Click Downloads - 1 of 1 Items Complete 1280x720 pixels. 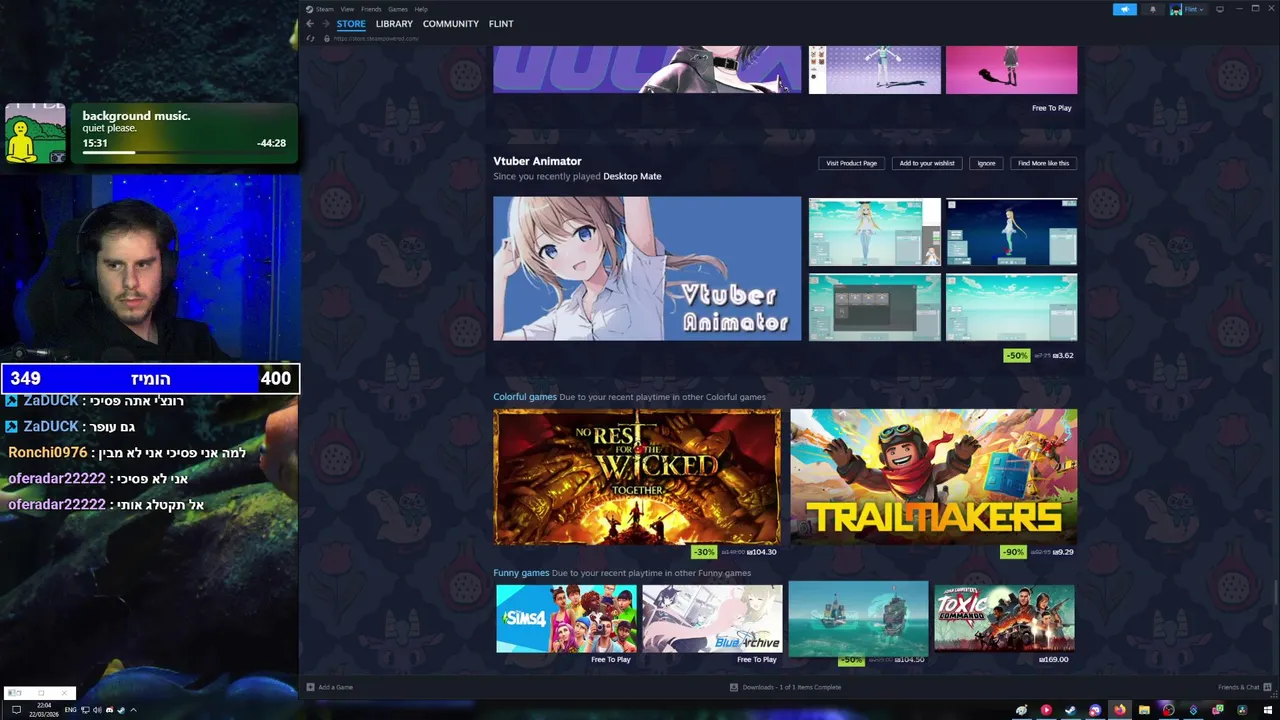(x=791, y=687)
